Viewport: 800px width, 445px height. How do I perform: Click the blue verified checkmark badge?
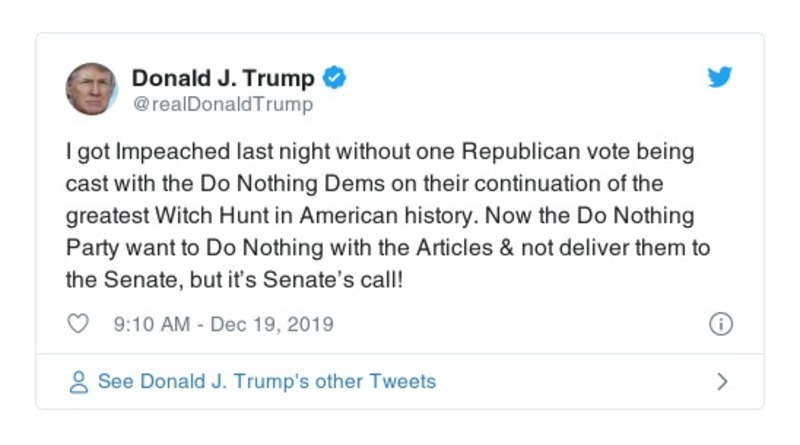336,78
